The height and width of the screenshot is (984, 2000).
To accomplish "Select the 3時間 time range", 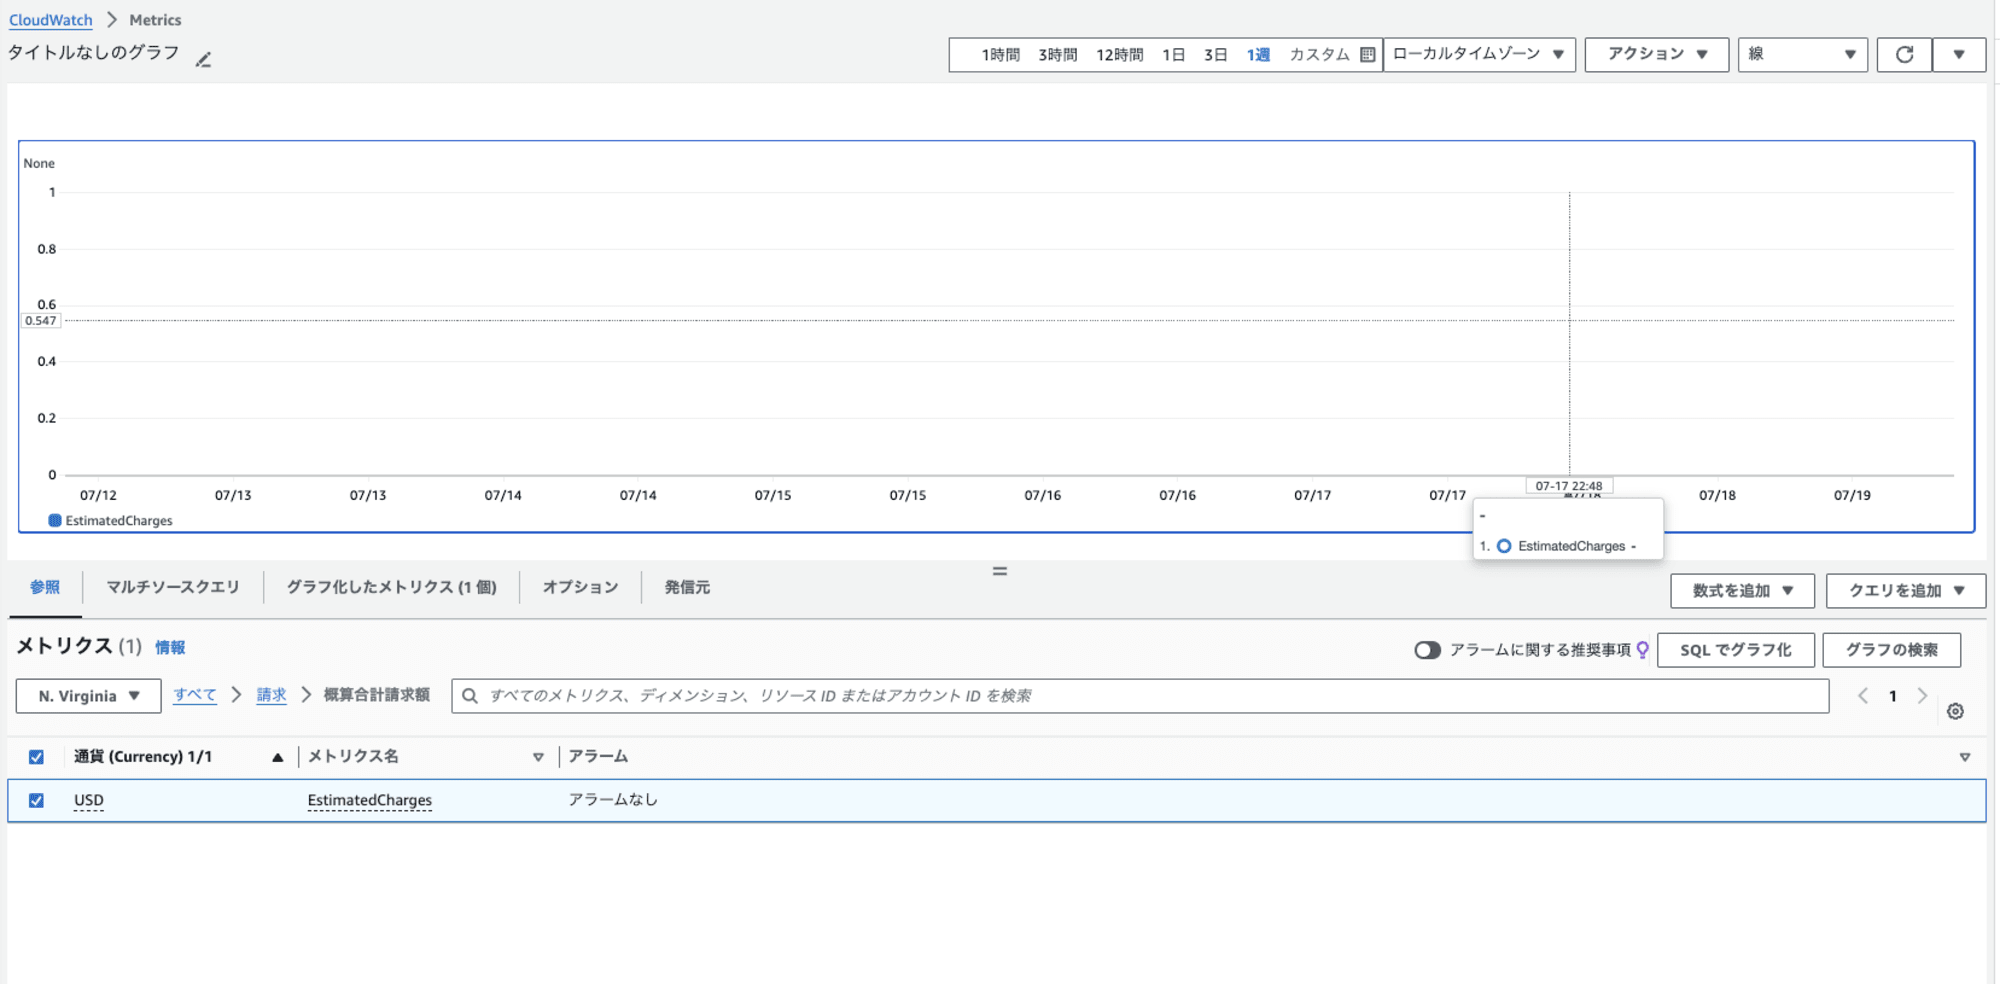I will [1057, 55].
